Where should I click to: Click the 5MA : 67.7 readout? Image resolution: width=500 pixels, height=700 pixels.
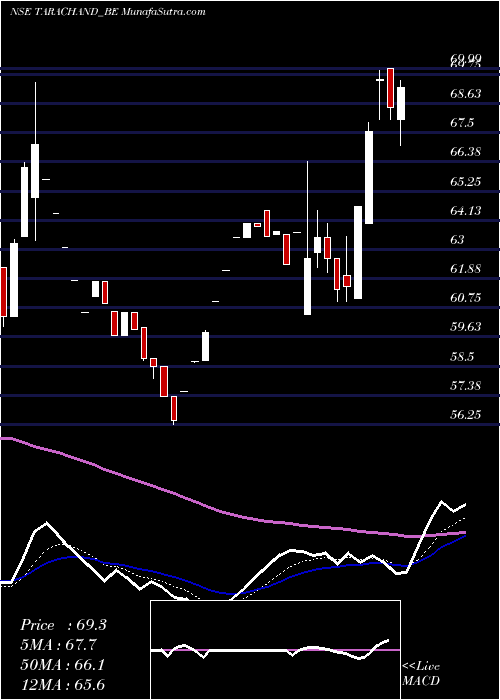tap(58, 645)
